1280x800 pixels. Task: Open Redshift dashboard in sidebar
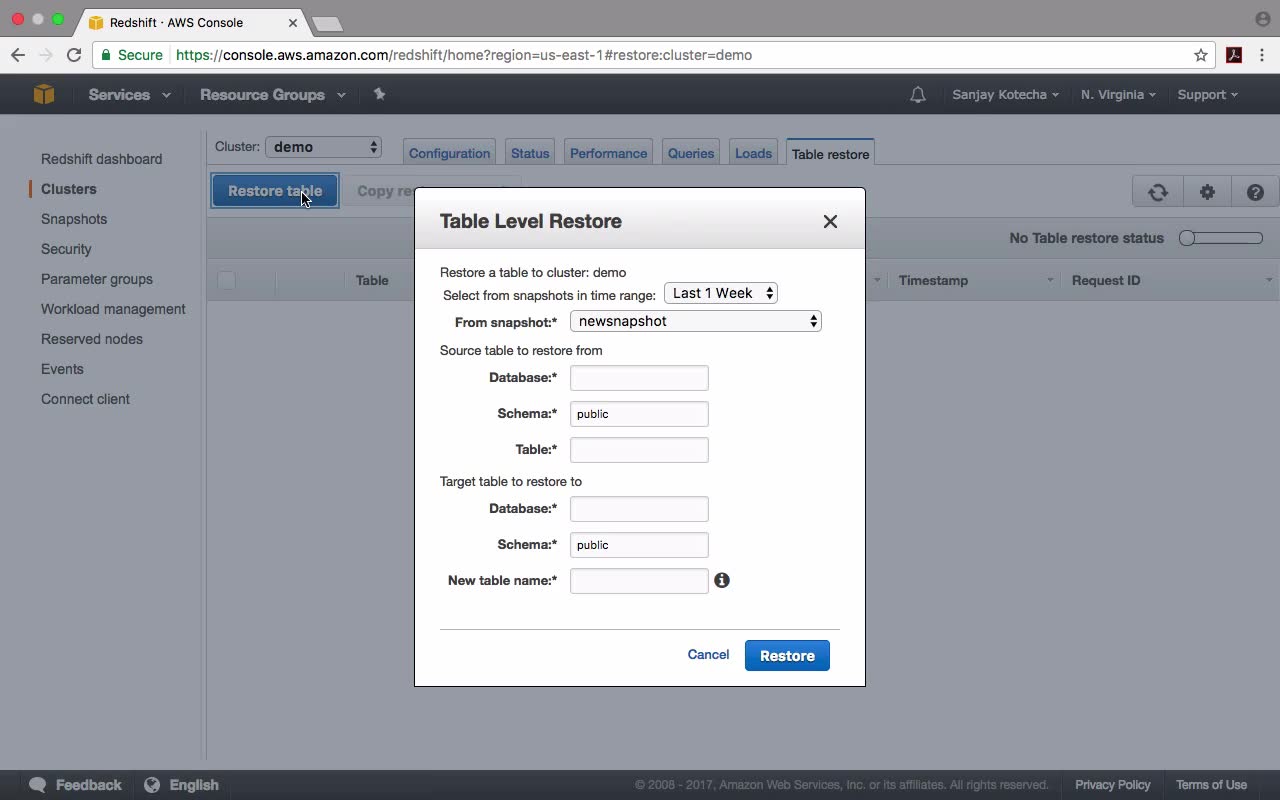101,159
